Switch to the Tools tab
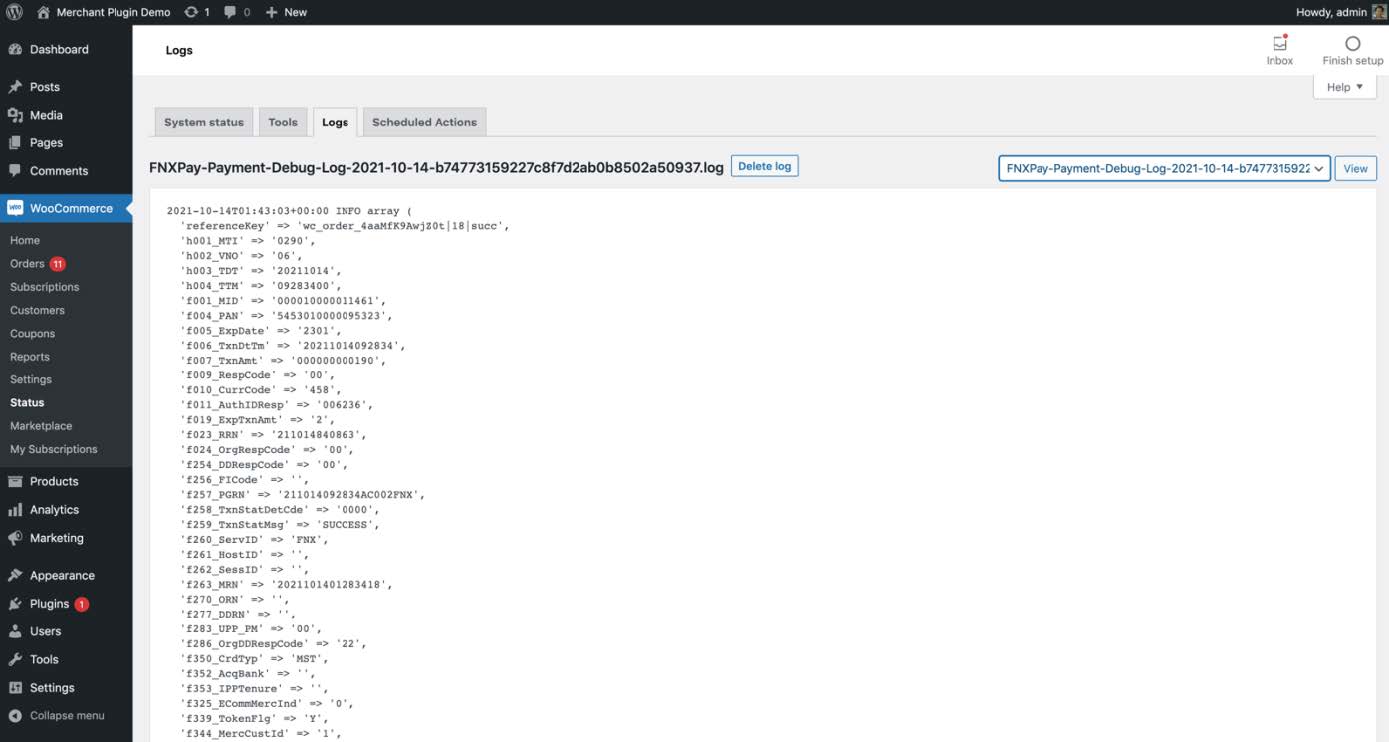The height and width of the screenshot is (742, 1389). pyautogui.click(x=283, y=122)
